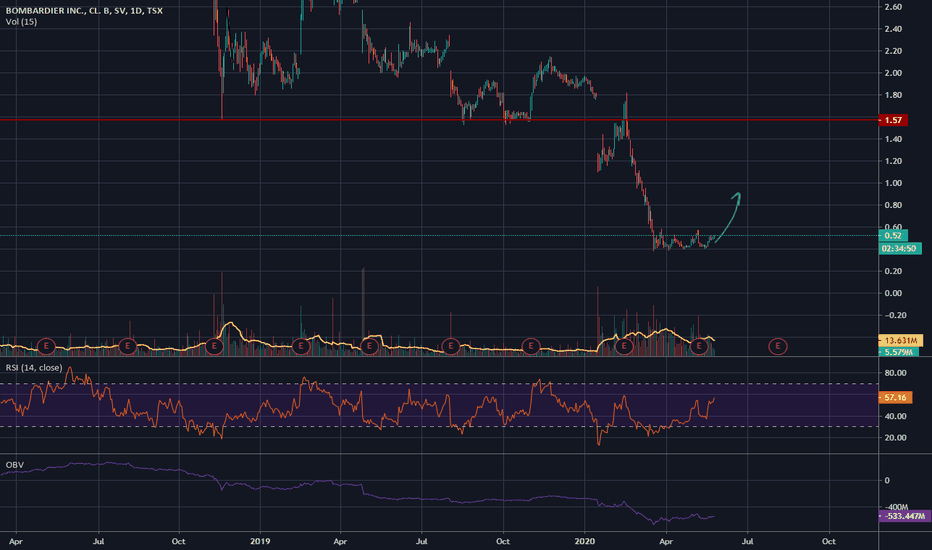Image resolution: width=932 pixels, height=550 pixels.
Task: Click the green 0.52 current price label
Action: click(893, 235)
